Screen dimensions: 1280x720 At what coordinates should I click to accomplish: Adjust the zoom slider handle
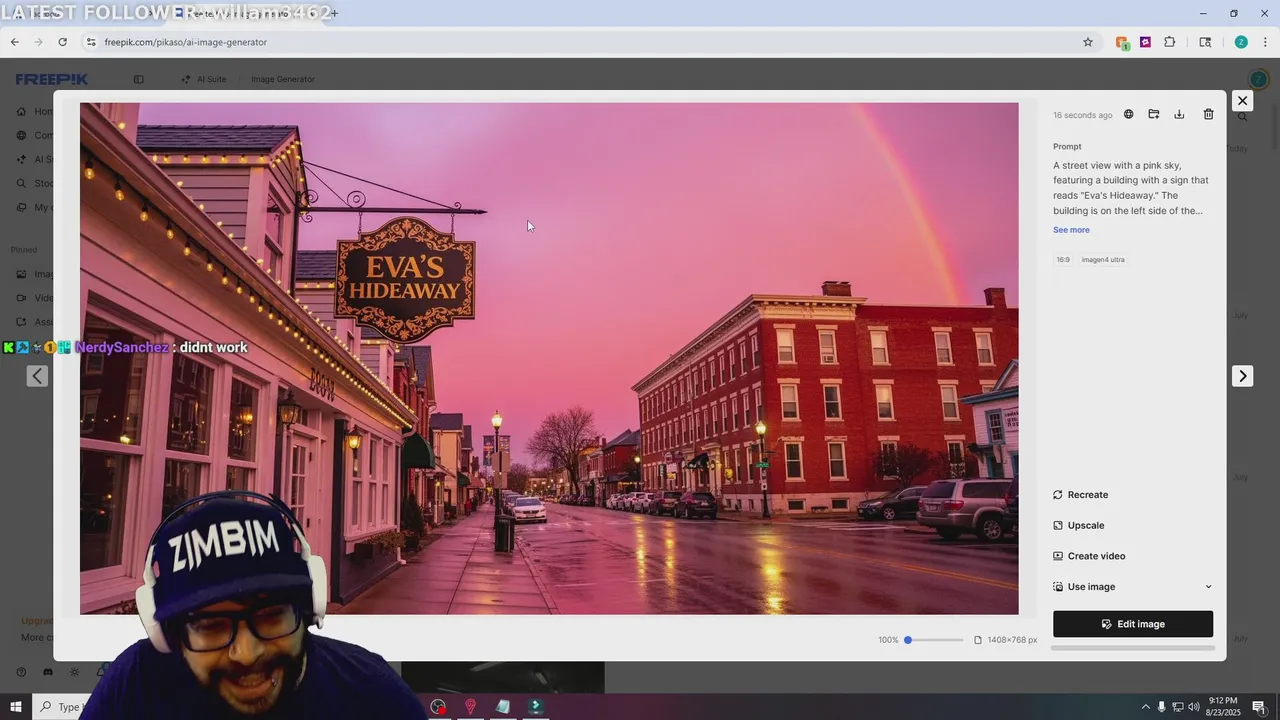(x=908, y=640)
